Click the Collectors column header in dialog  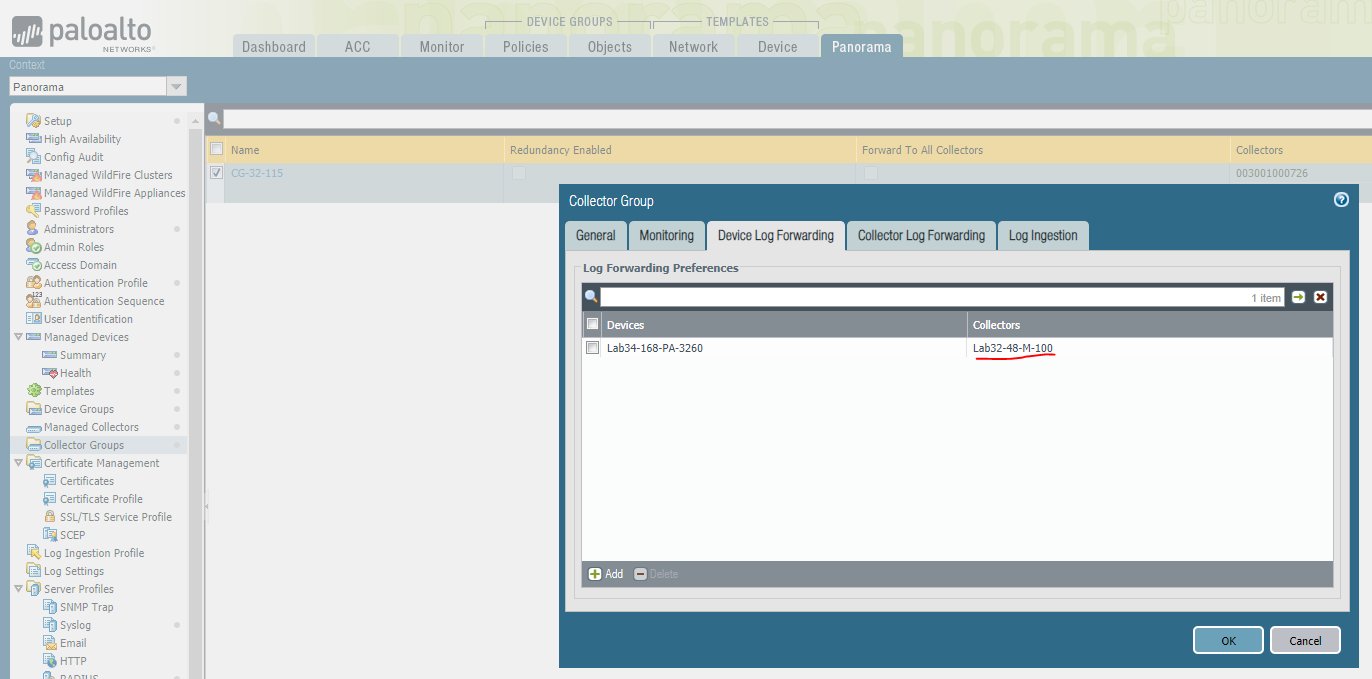click(1150, 325)
